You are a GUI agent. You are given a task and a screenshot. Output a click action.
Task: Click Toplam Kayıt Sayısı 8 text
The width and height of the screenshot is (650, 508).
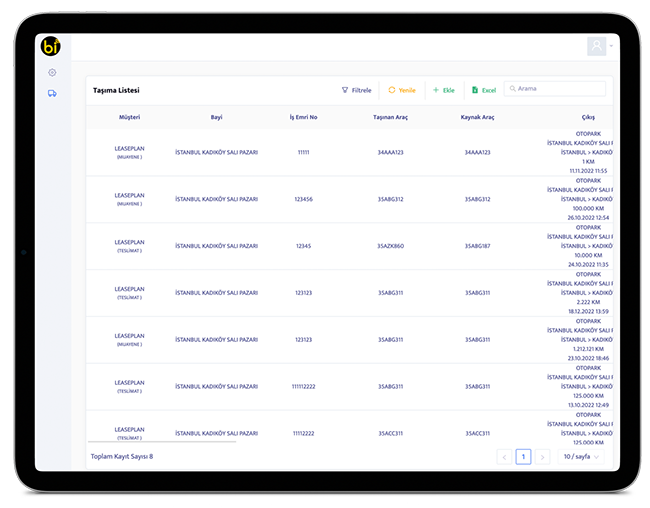[122, 457]
